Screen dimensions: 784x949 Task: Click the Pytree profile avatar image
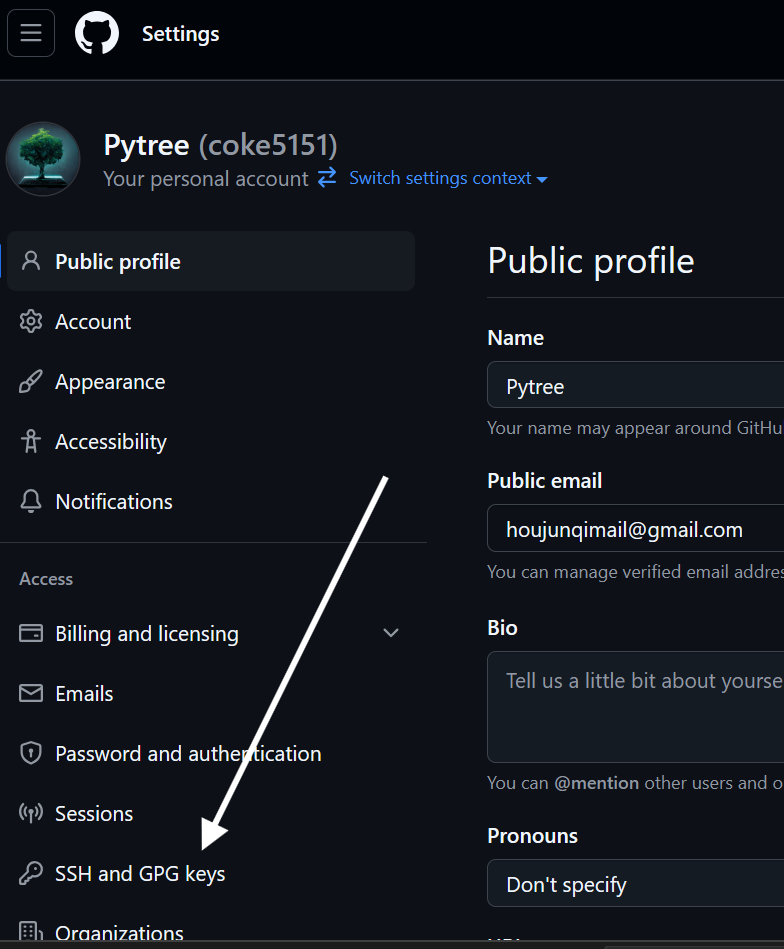point(43,159)
